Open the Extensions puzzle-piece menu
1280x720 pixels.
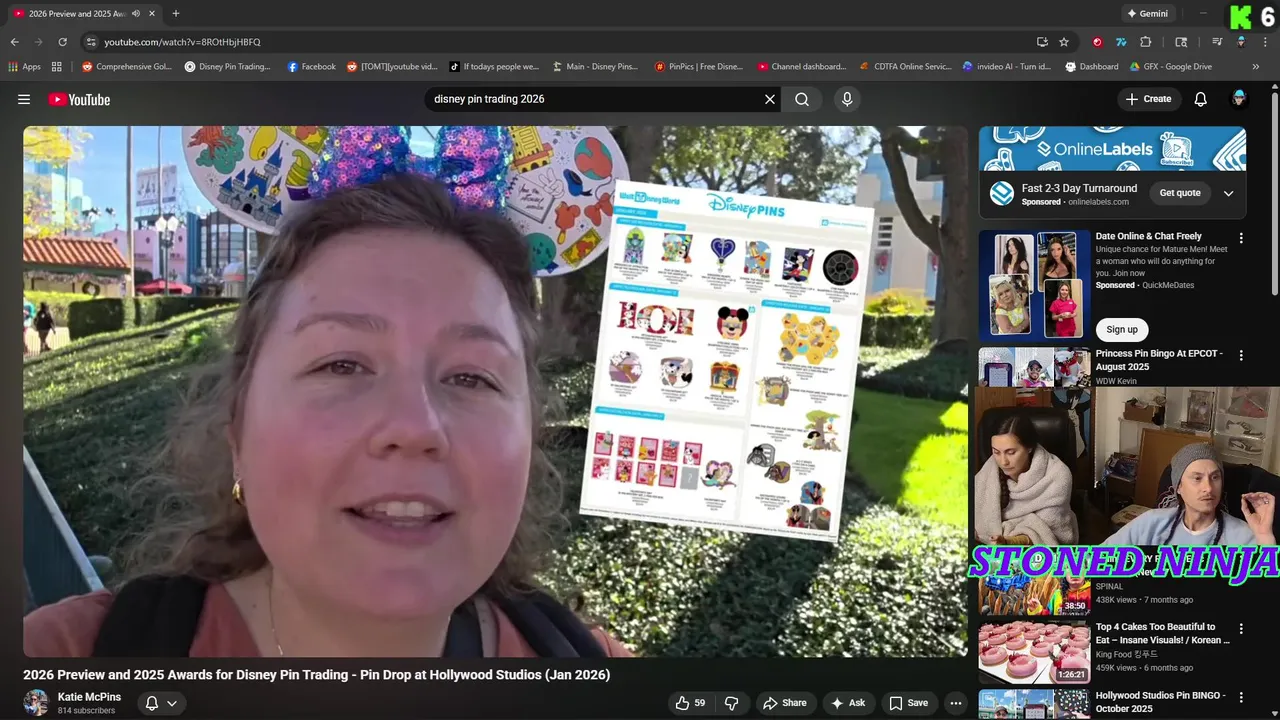coord(1146,42)
